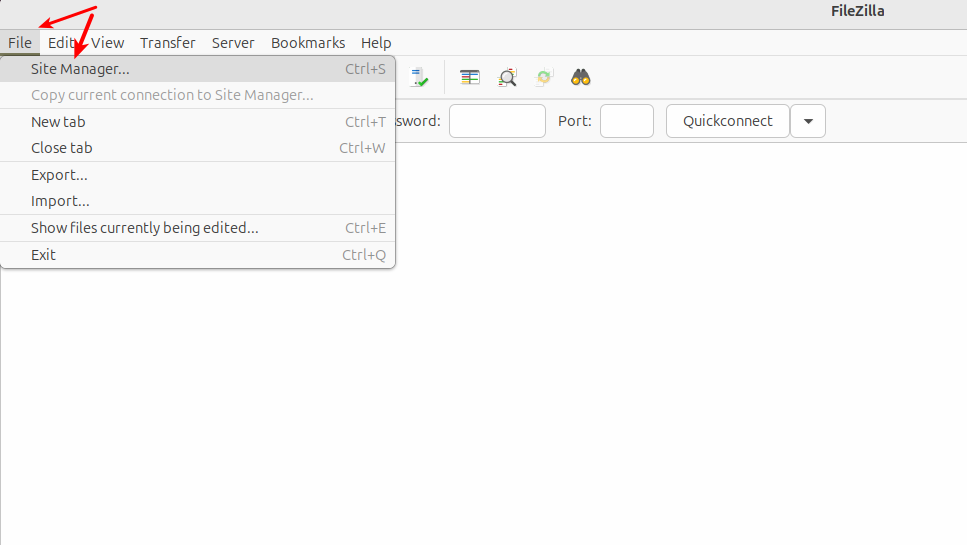Viewport: 969px width, 545px height.
Task: Open the Quickconnect history dropdown arrow
Action: (808, 121)
